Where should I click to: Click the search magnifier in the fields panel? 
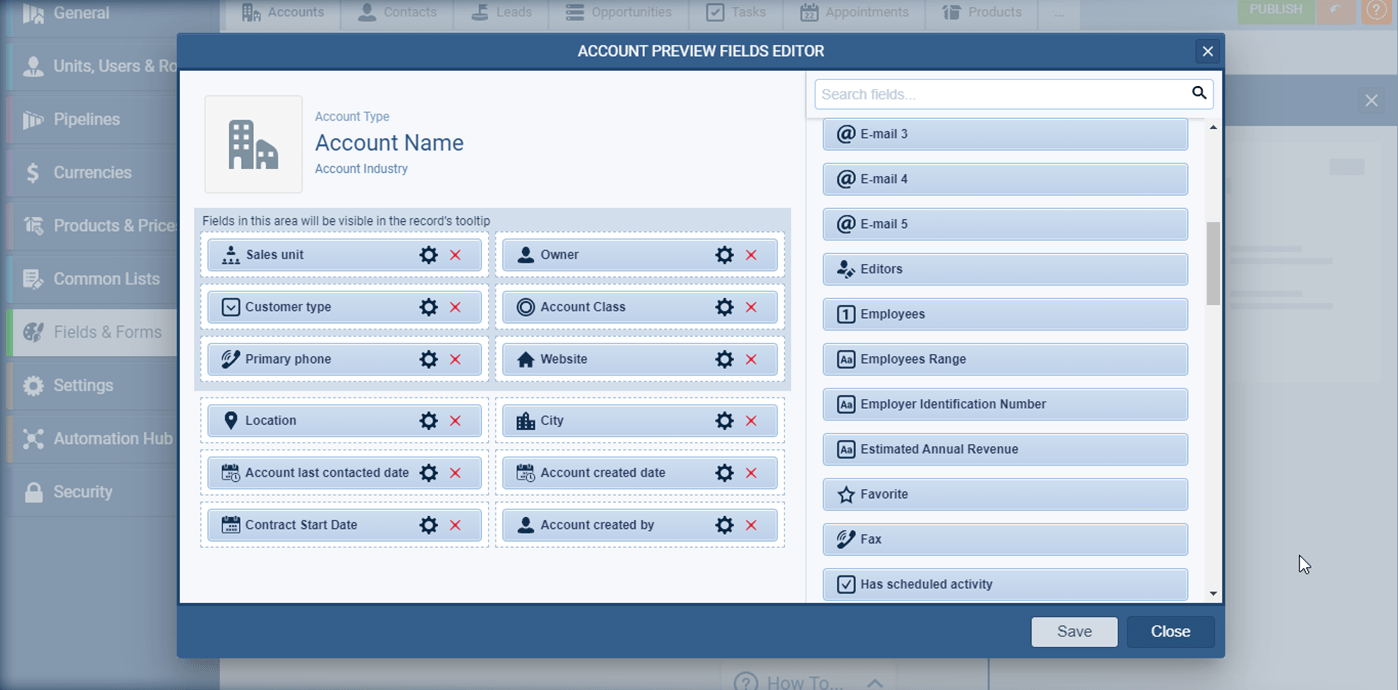click(x=1198, y=93)
